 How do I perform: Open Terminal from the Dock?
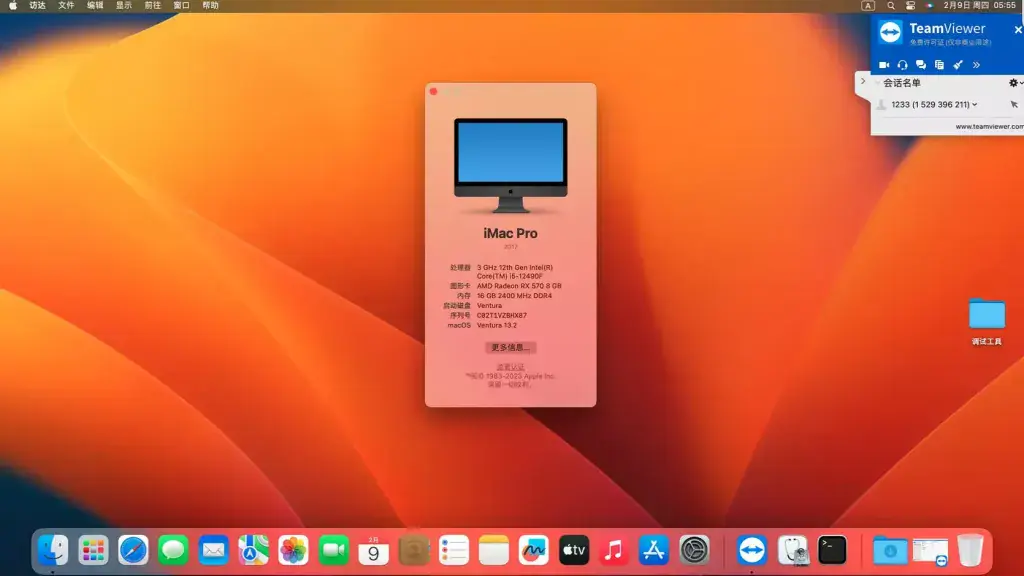pos(833,550)
